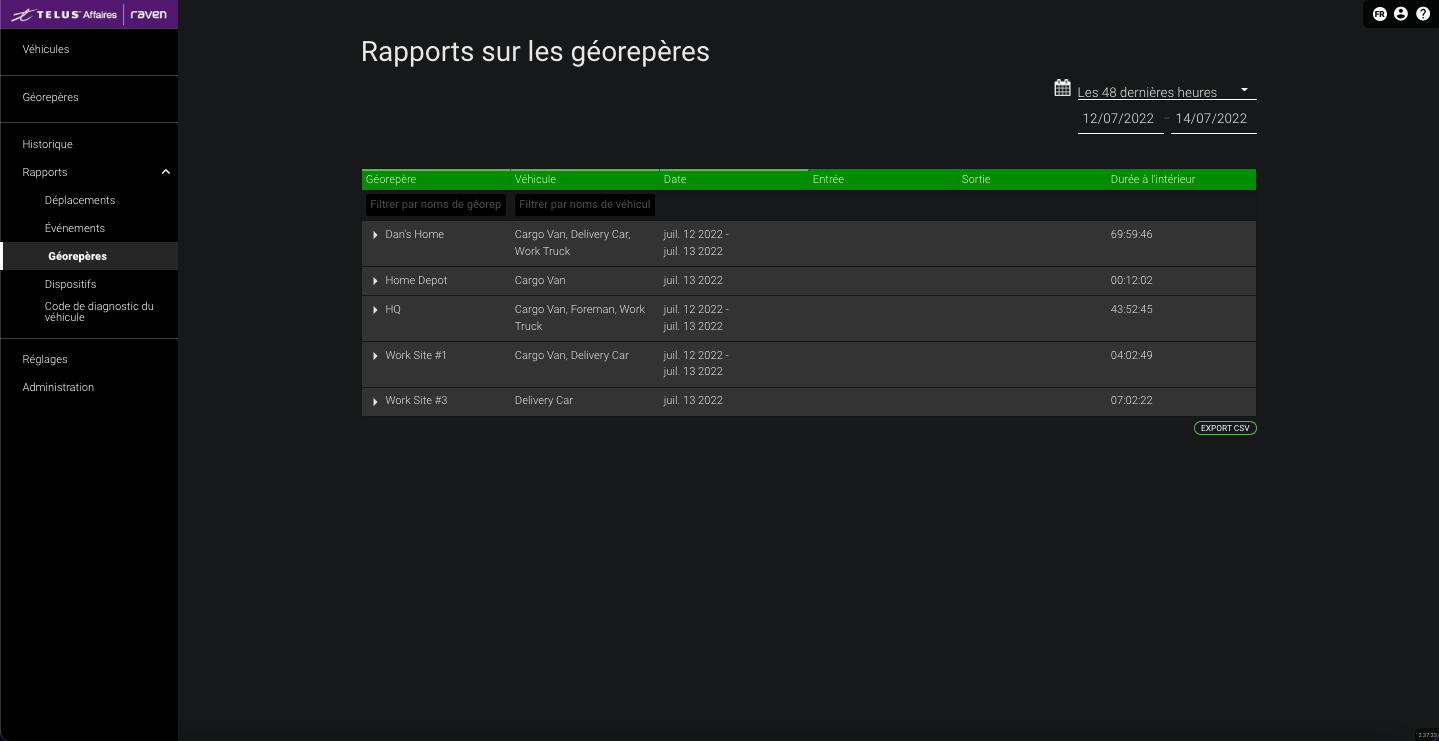Image resolution: width=1439 pixels, height=741 pixels.
Task: Click the Dan's Home geofence name
Action: point(414,234)
